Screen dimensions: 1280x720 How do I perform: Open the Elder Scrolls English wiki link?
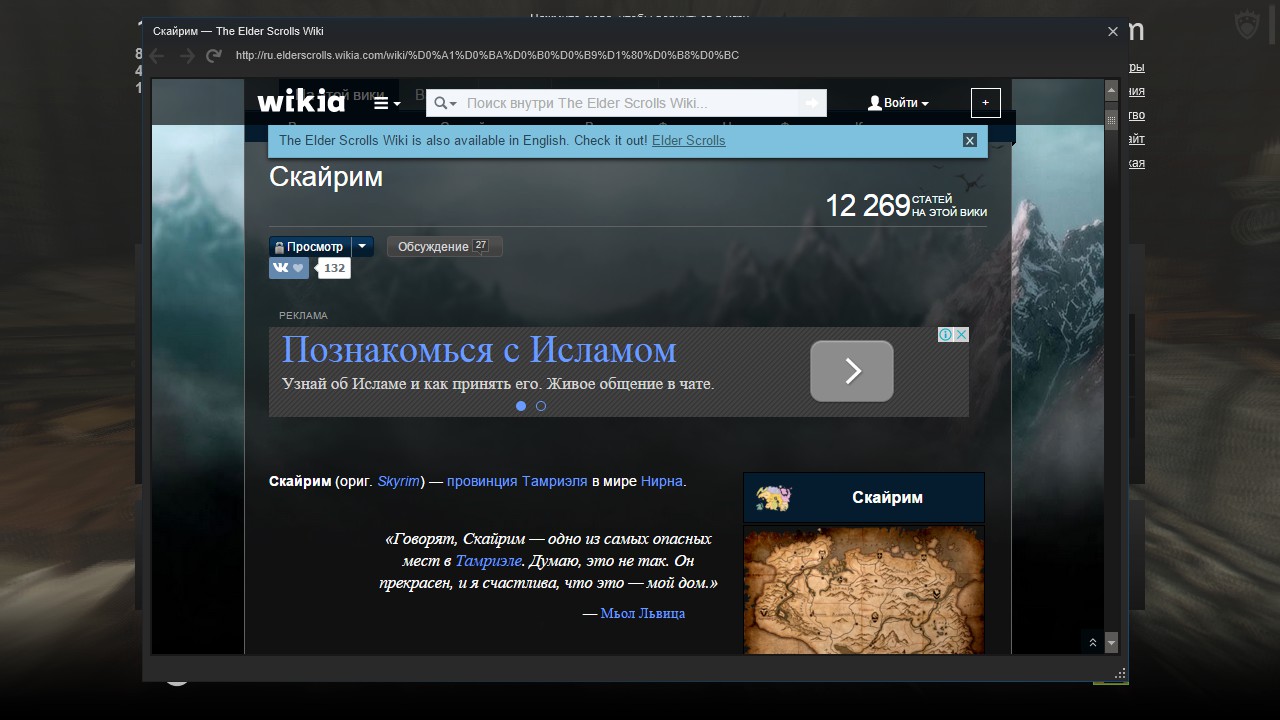[689, 141]
